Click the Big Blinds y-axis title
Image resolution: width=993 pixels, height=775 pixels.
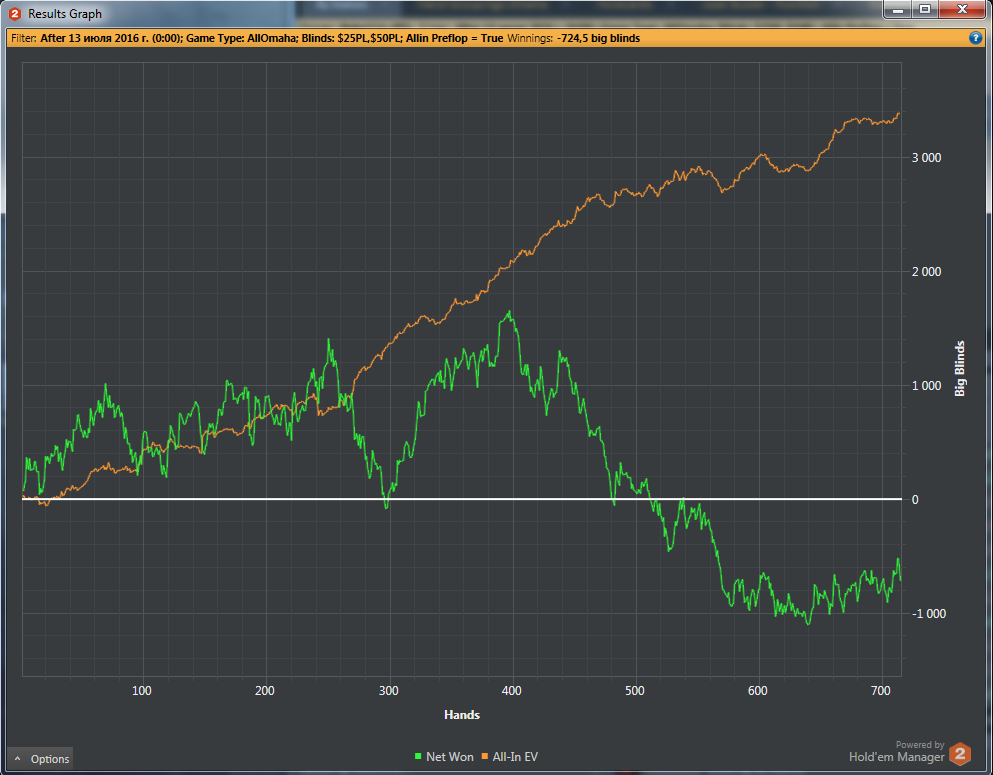coord(960,369)
